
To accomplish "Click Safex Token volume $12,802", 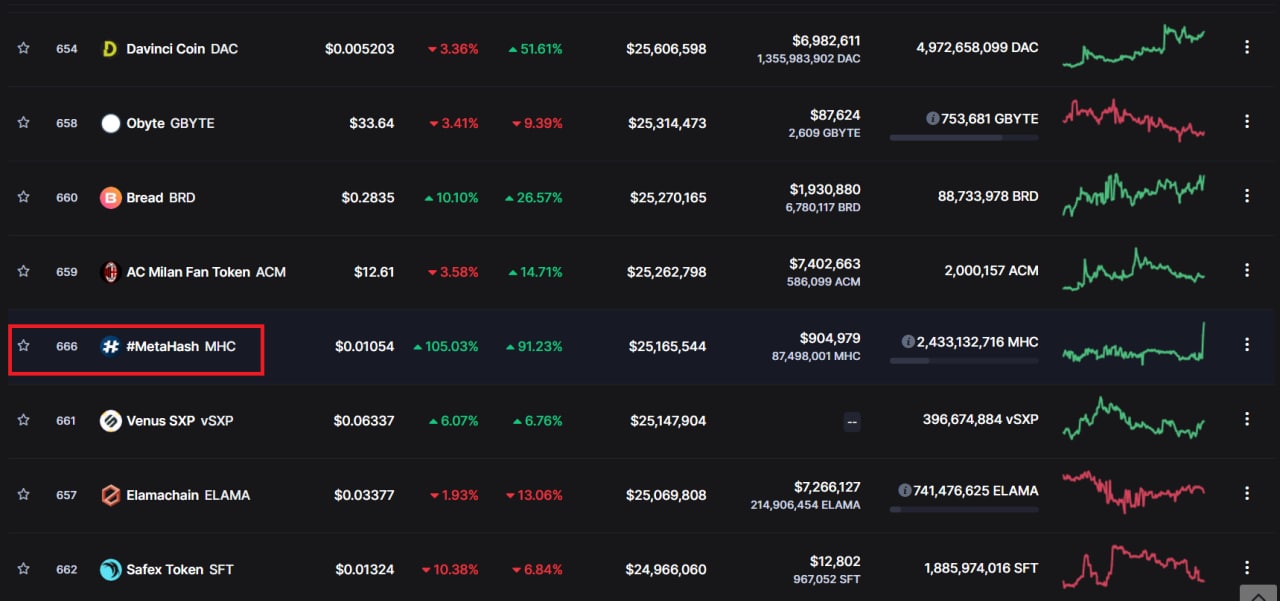I will coord(835,561).
